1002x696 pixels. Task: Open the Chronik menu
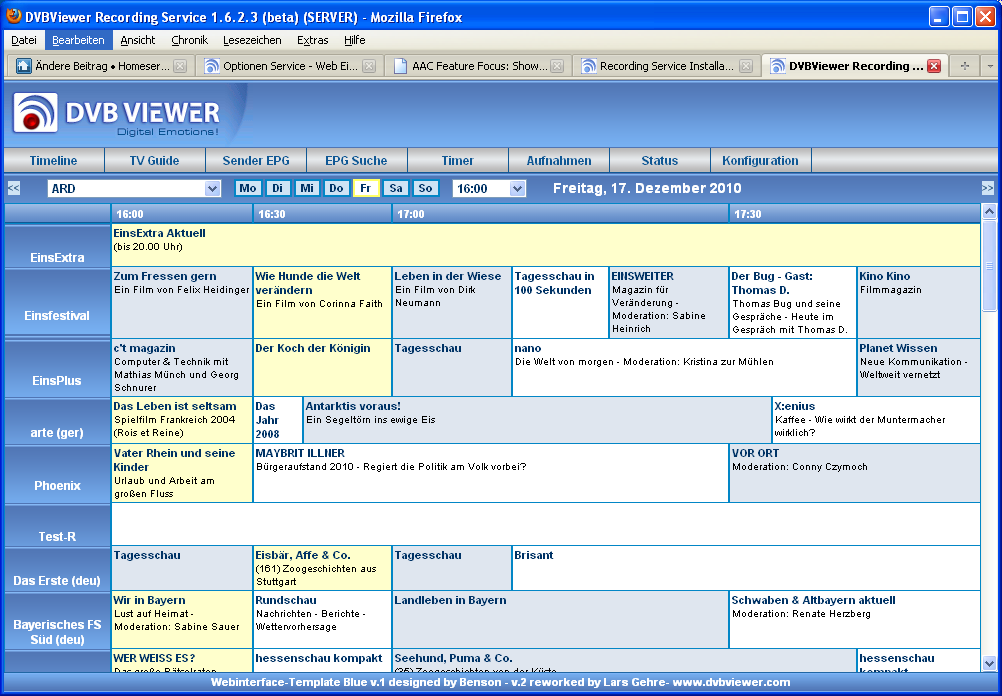tap(190, 40)
